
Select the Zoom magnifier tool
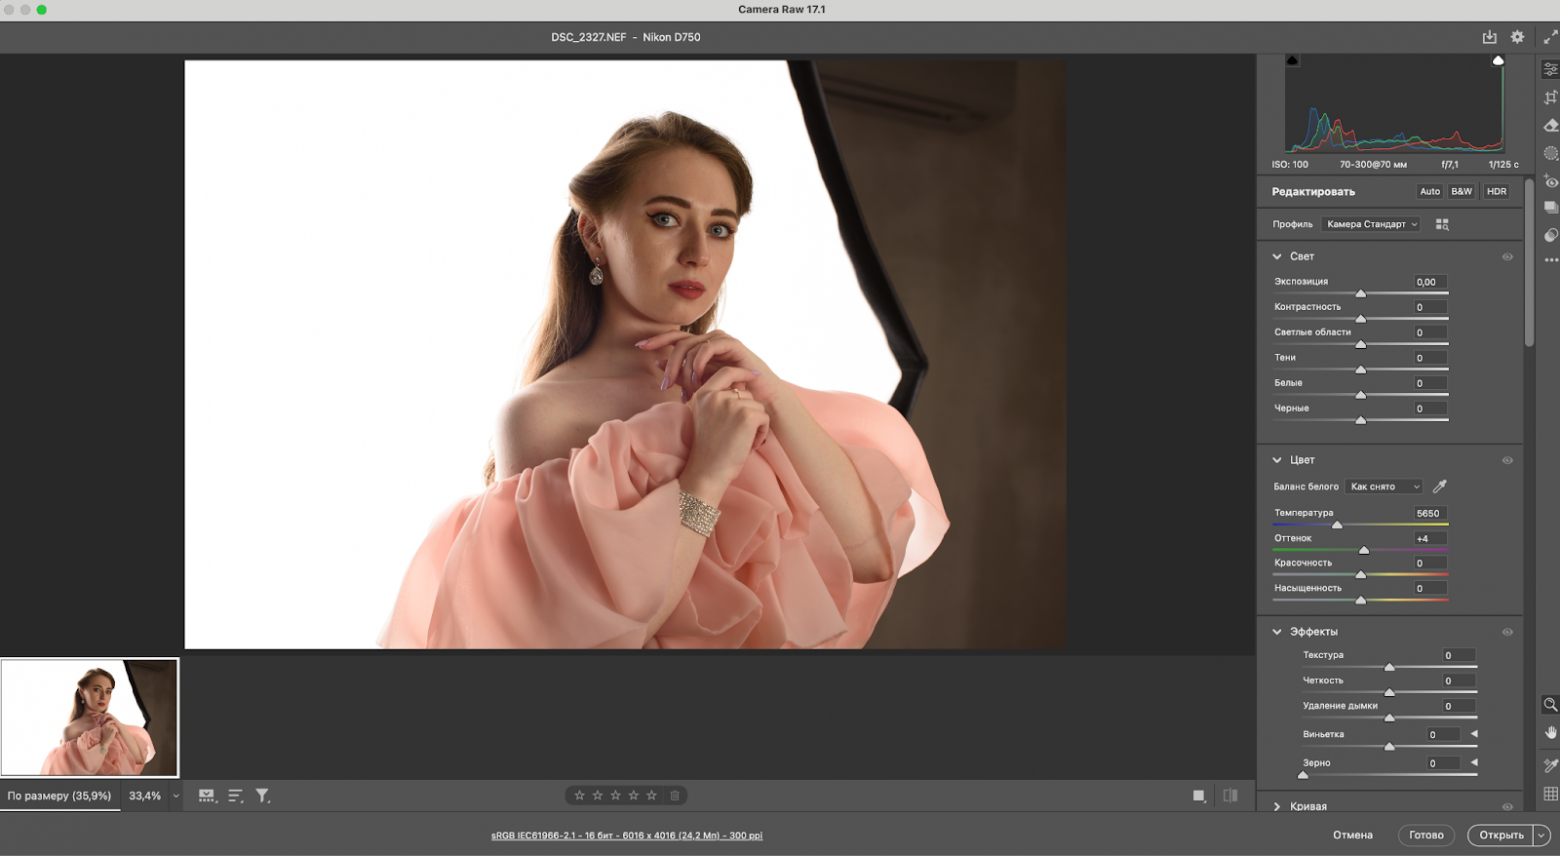[1550, 705]
